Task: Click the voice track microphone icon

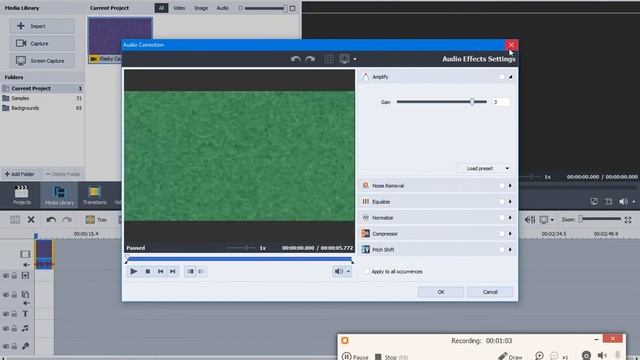Action: [25, 346]
